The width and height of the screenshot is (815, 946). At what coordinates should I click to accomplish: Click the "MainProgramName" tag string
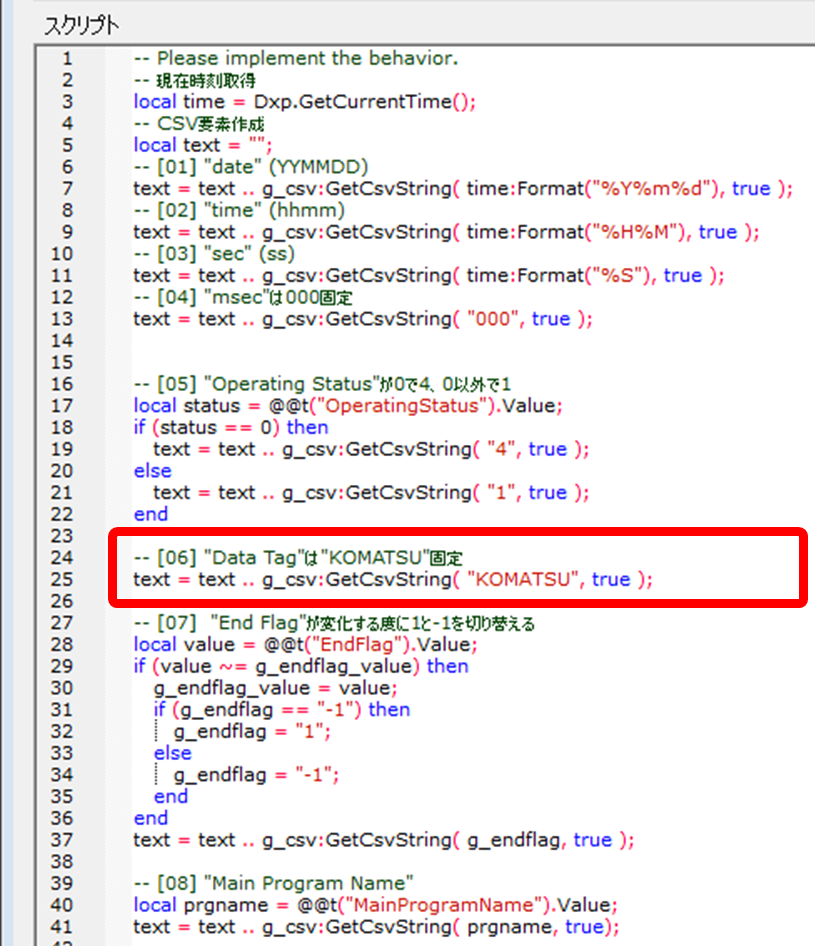point(464,905)
